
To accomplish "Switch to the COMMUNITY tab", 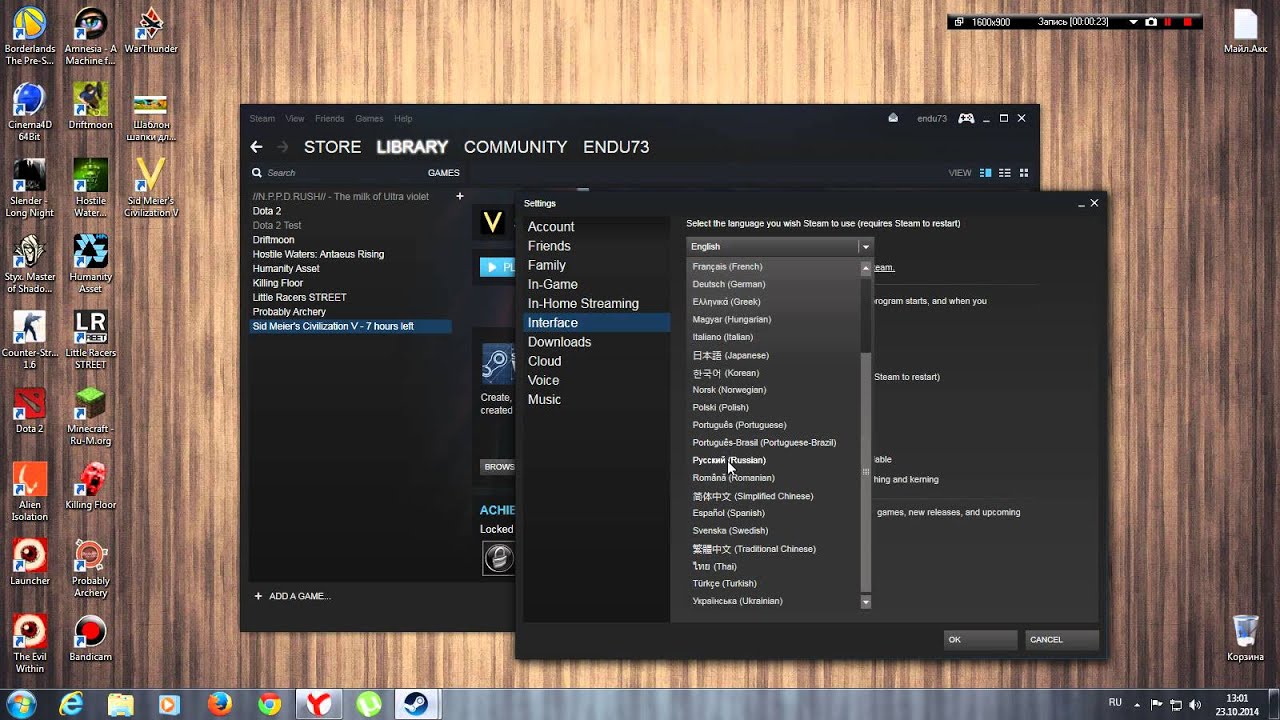I will tap(515, 147).
